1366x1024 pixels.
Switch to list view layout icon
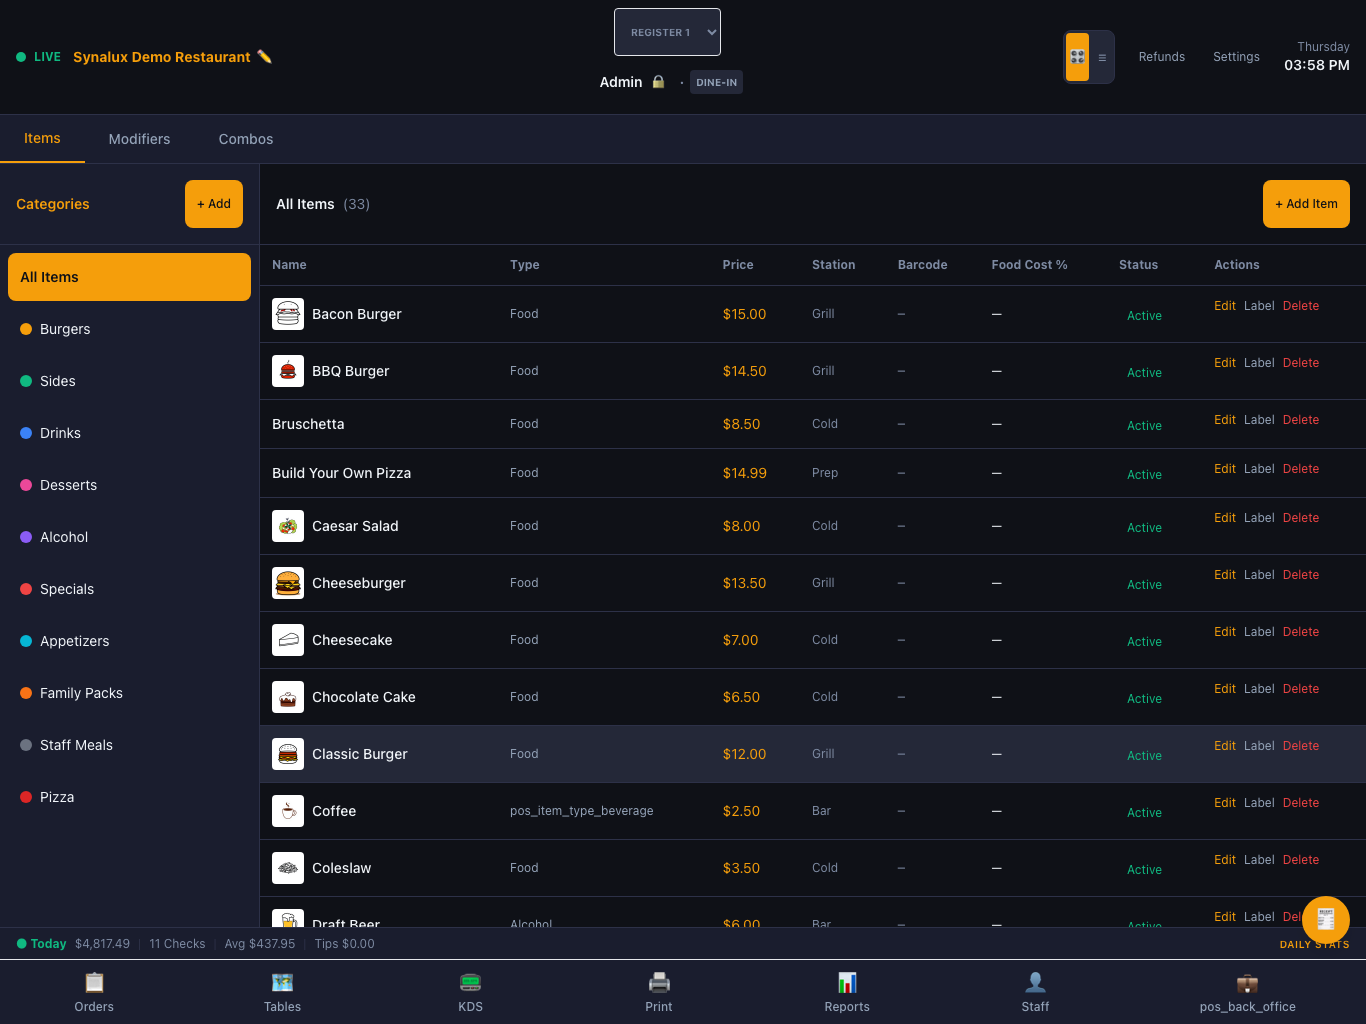click(x=1102, y=57)
